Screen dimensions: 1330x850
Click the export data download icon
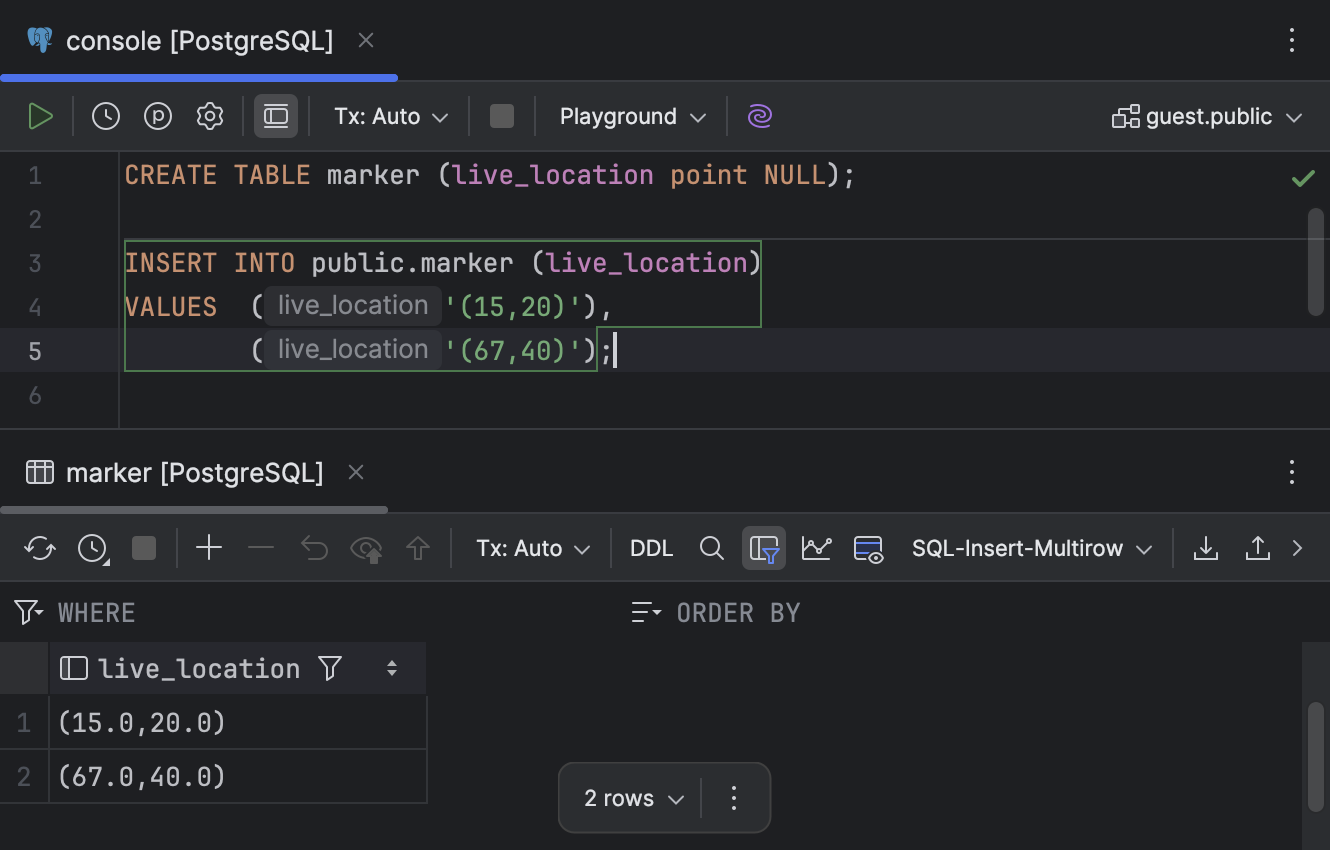pos(1206,548)
